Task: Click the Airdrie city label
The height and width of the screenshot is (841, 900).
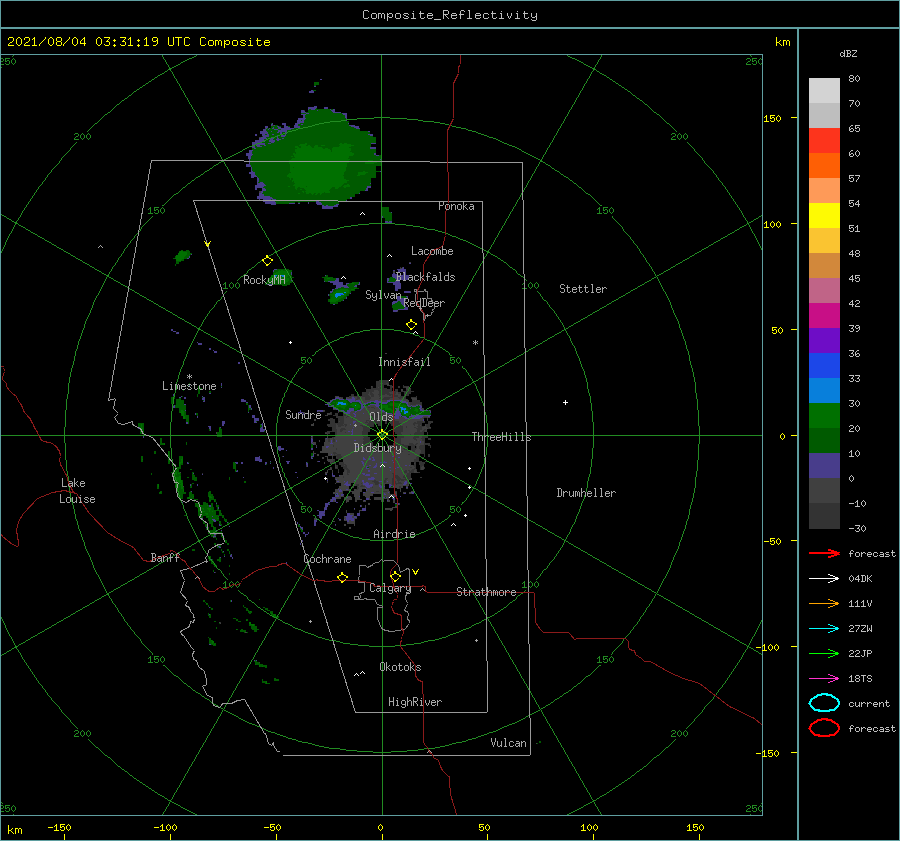Action: (394, 534)
